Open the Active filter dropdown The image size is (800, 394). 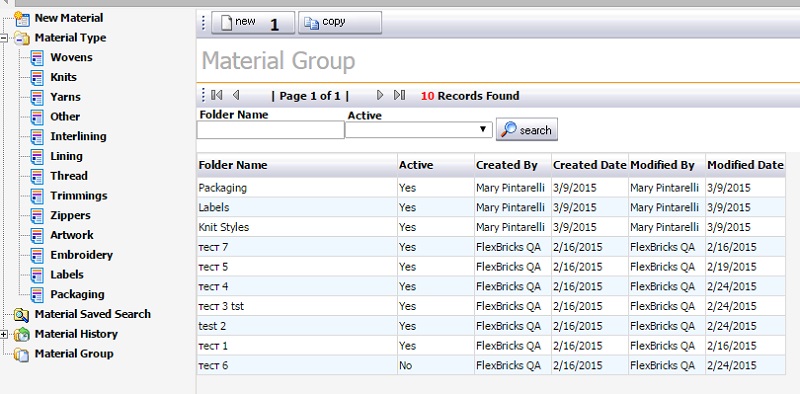(x=419, y=130)
